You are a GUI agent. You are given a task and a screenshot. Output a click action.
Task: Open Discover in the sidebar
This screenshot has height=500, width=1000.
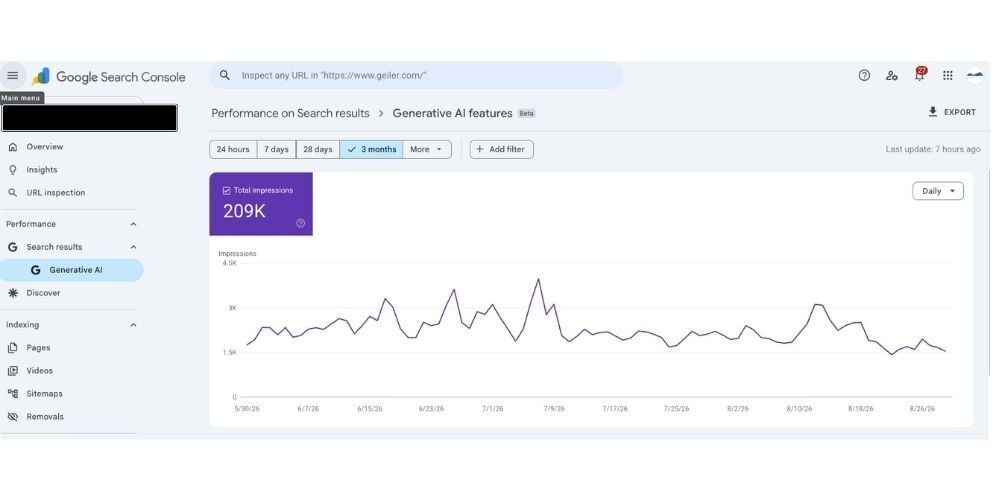43,293
